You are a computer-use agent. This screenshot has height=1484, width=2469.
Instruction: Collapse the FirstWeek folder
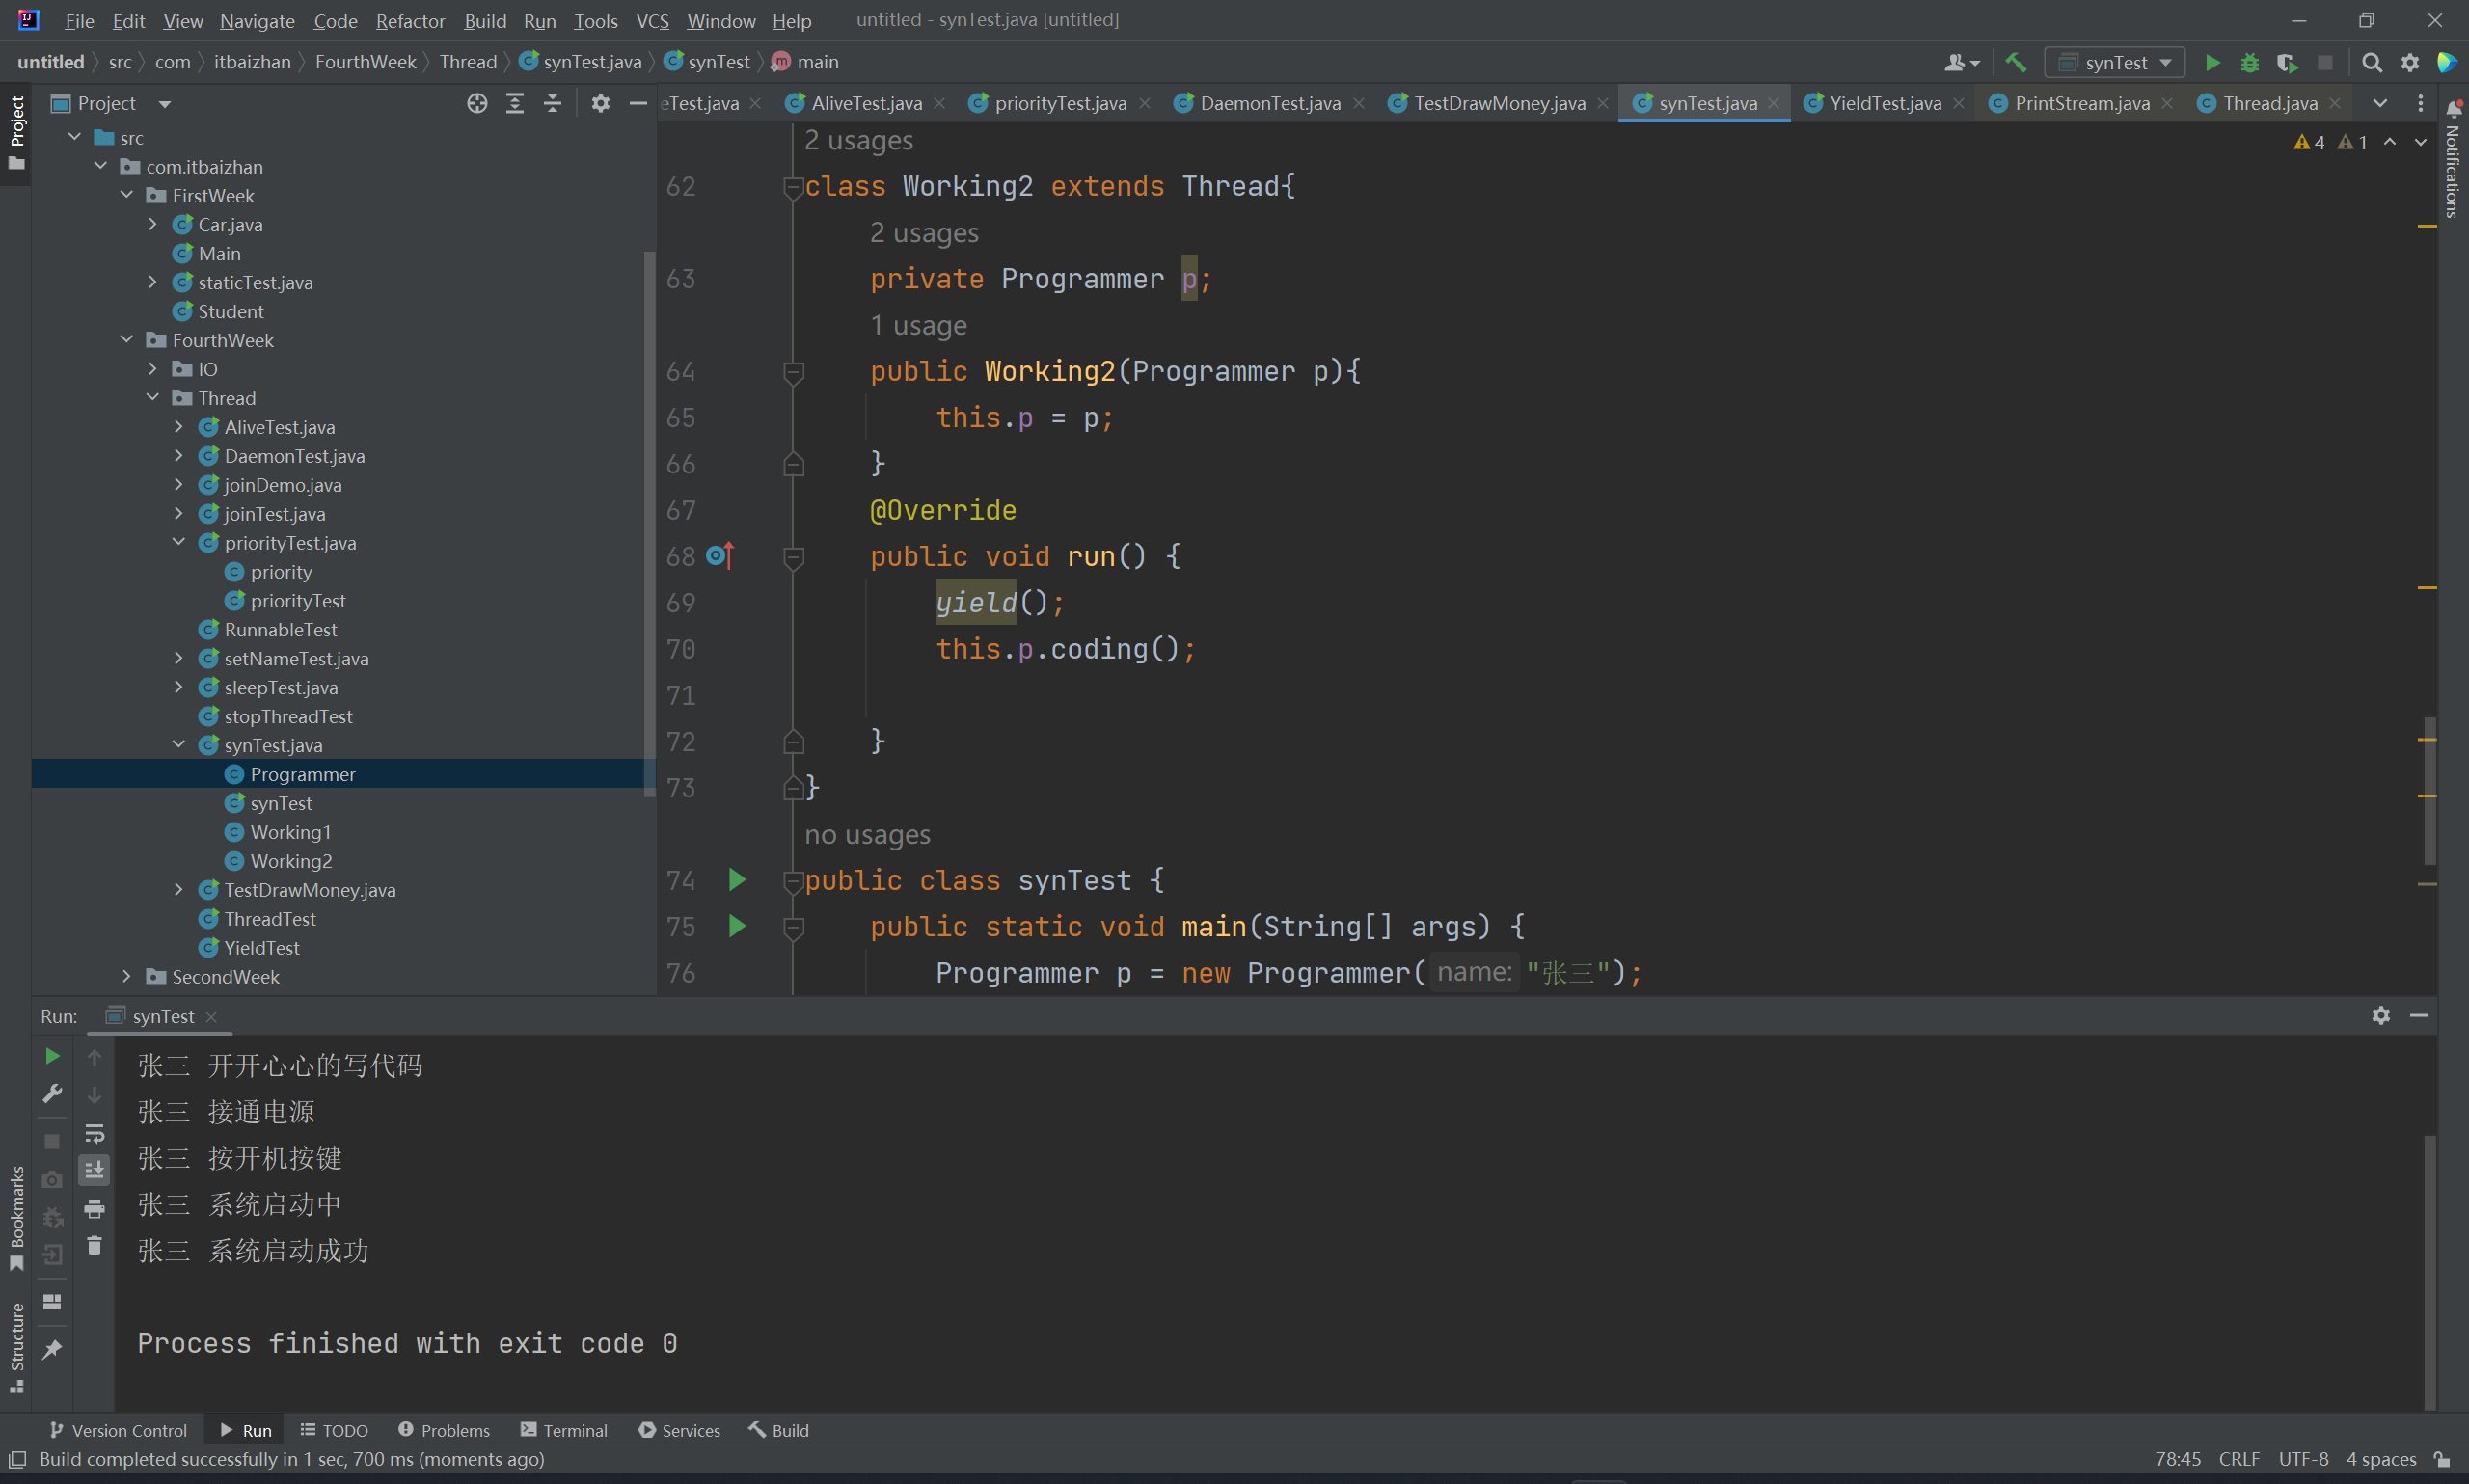[127, 196]
